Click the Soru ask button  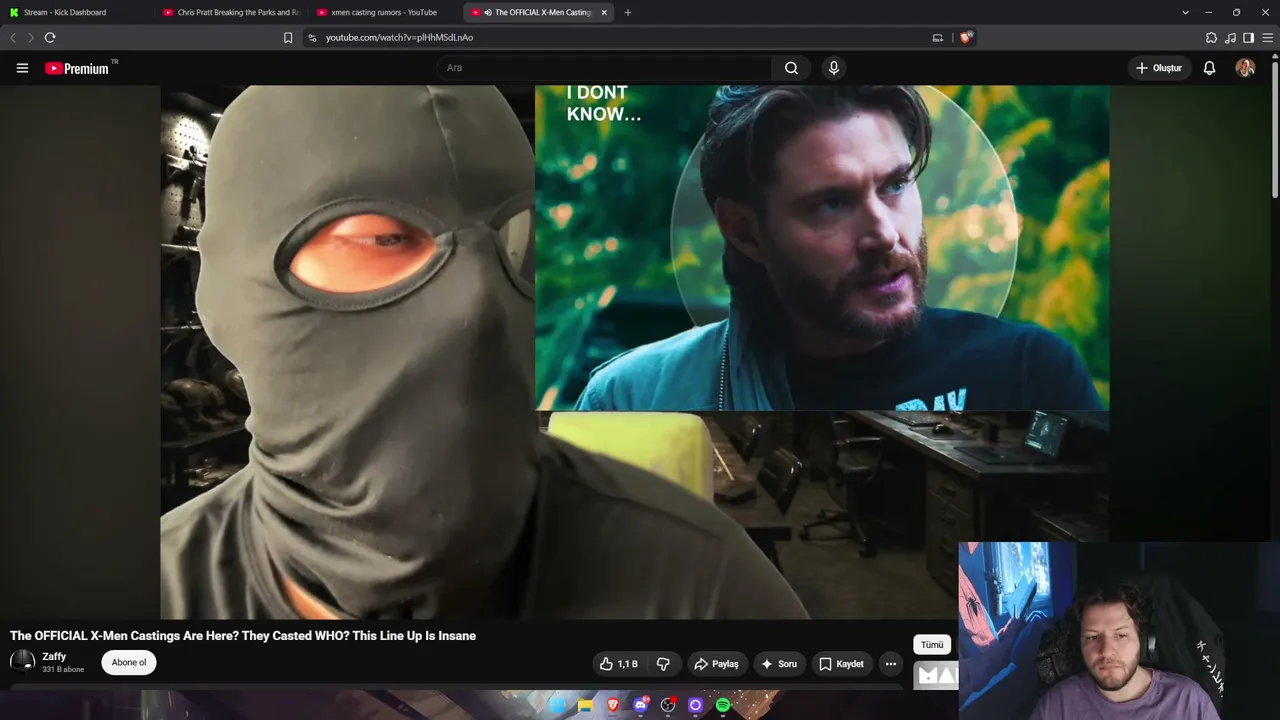(x=779, y=664)
